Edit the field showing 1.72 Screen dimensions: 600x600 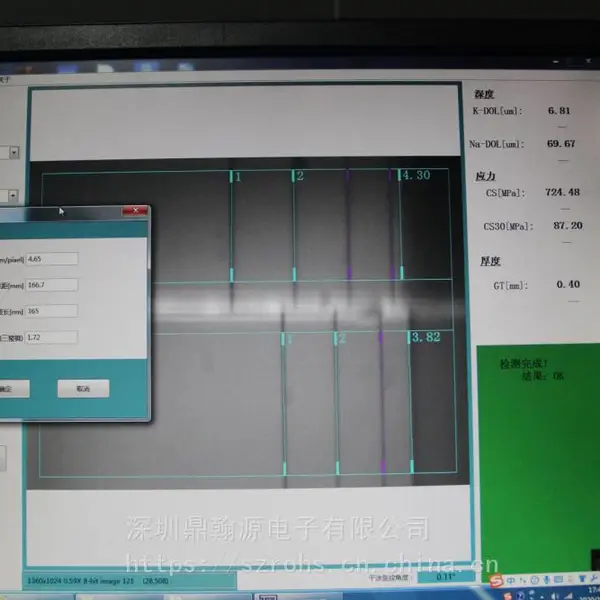coord(52,337)
